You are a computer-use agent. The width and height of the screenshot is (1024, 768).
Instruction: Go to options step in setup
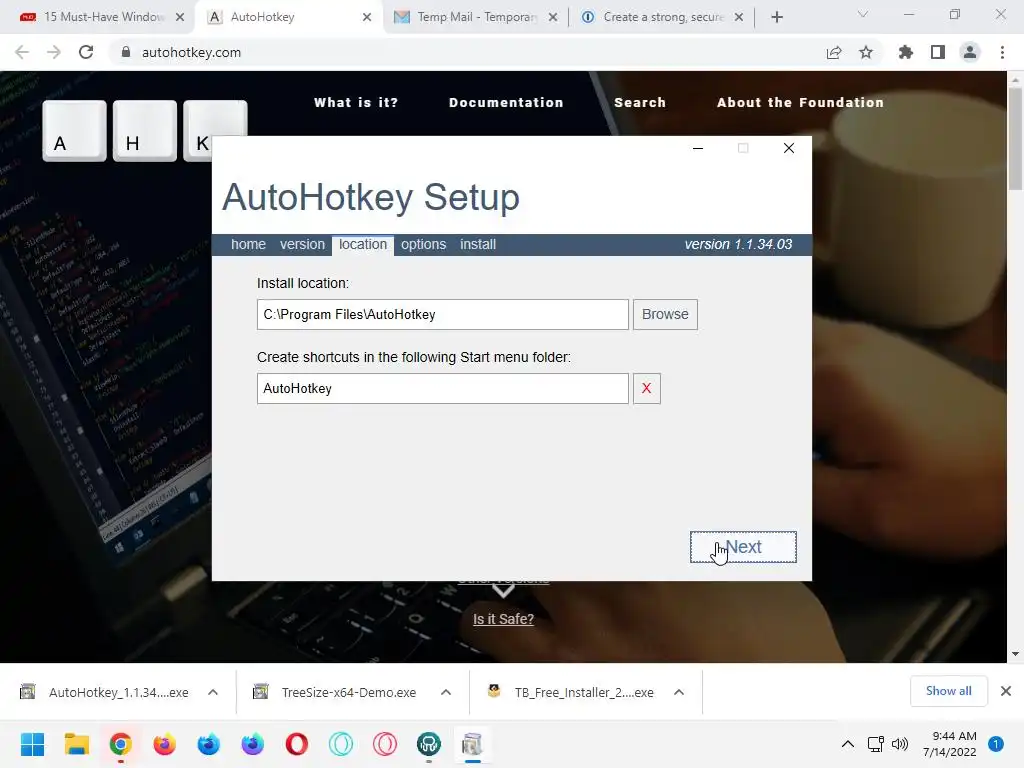tap(423, 244)
